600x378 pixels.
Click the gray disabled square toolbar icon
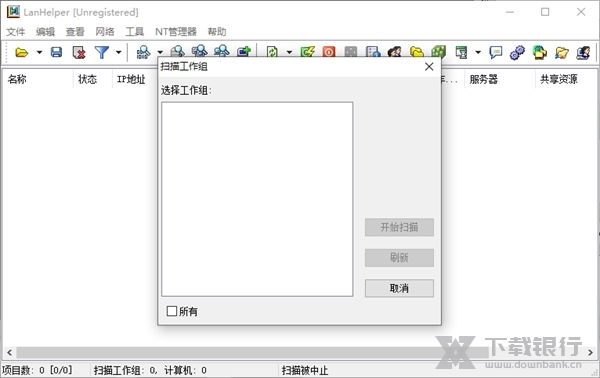pos(351,51)
